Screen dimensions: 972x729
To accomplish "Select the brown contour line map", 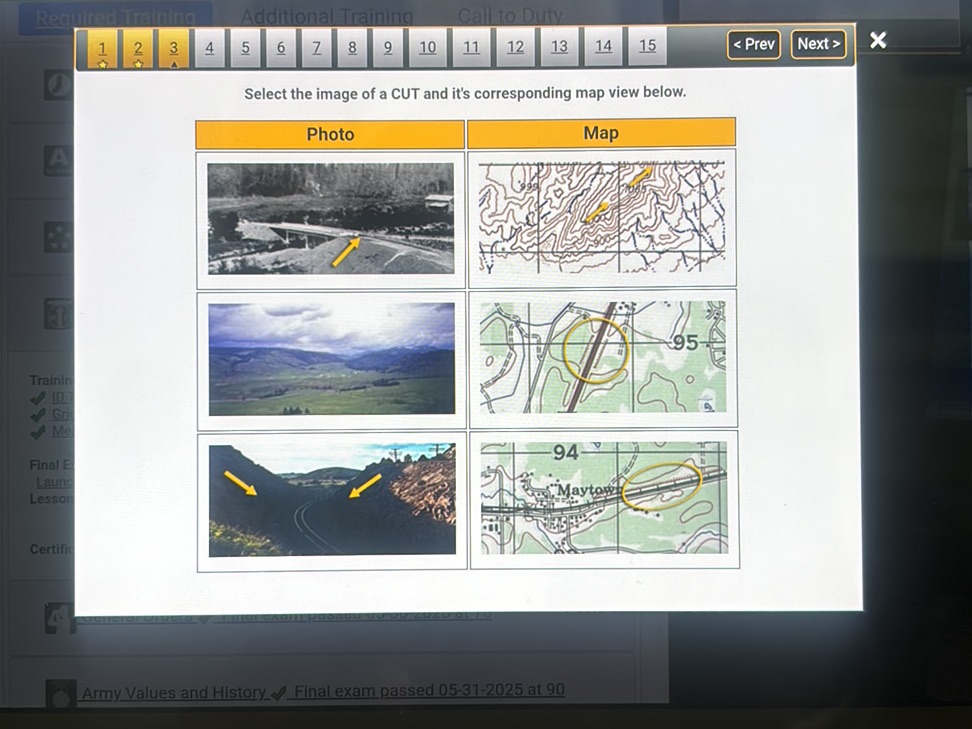I will click(x=601, y=218).
